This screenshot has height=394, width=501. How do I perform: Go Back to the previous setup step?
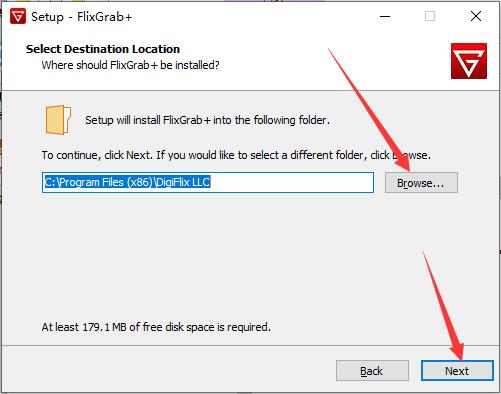(372, 371)
